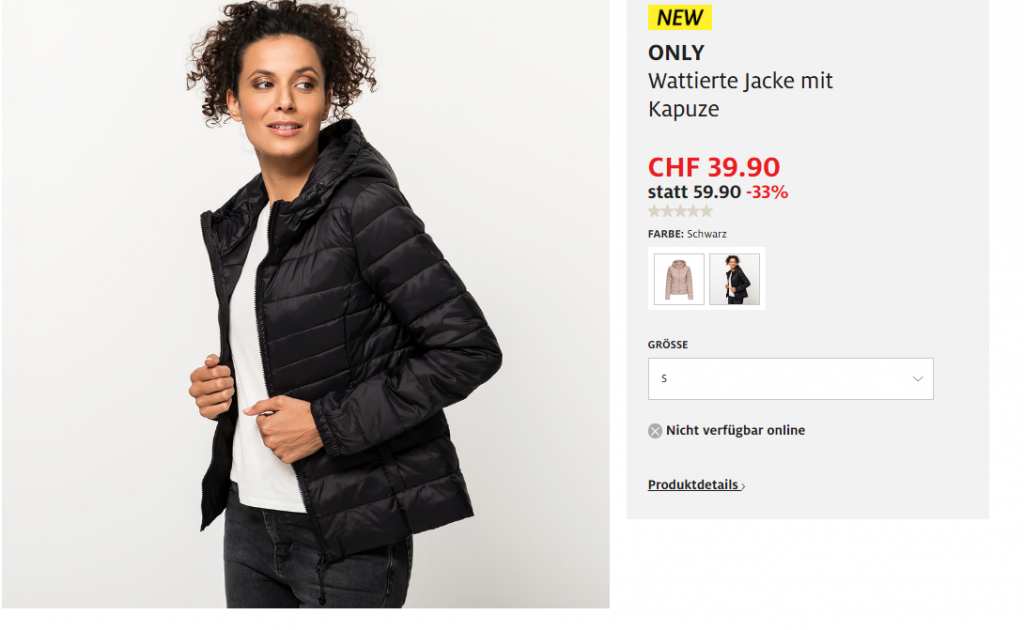The image size is (1024, 630).
Task: Click the yellow NEW badge
Action: tap(679, 18)
